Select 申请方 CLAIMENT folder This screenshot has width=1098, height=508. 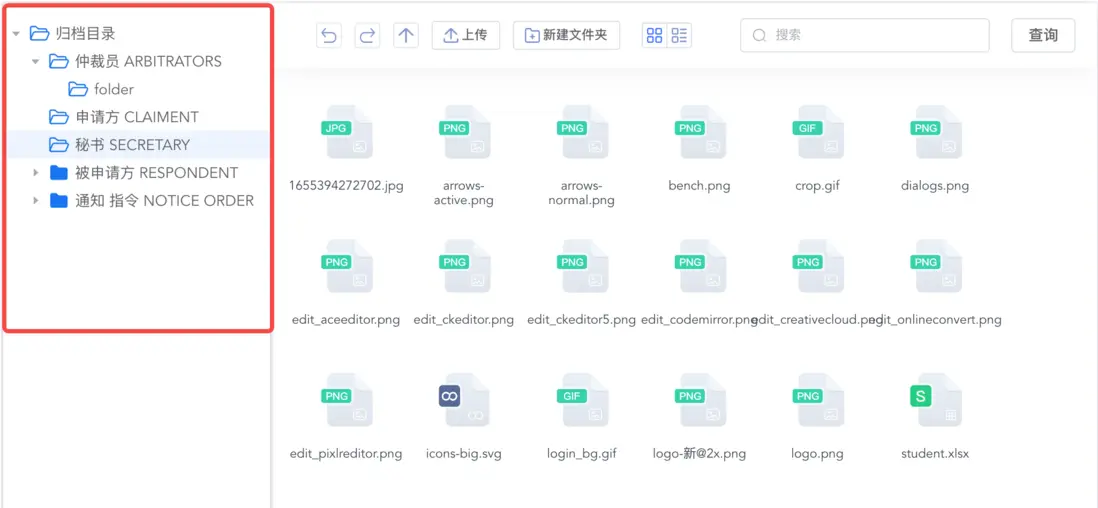137,117
